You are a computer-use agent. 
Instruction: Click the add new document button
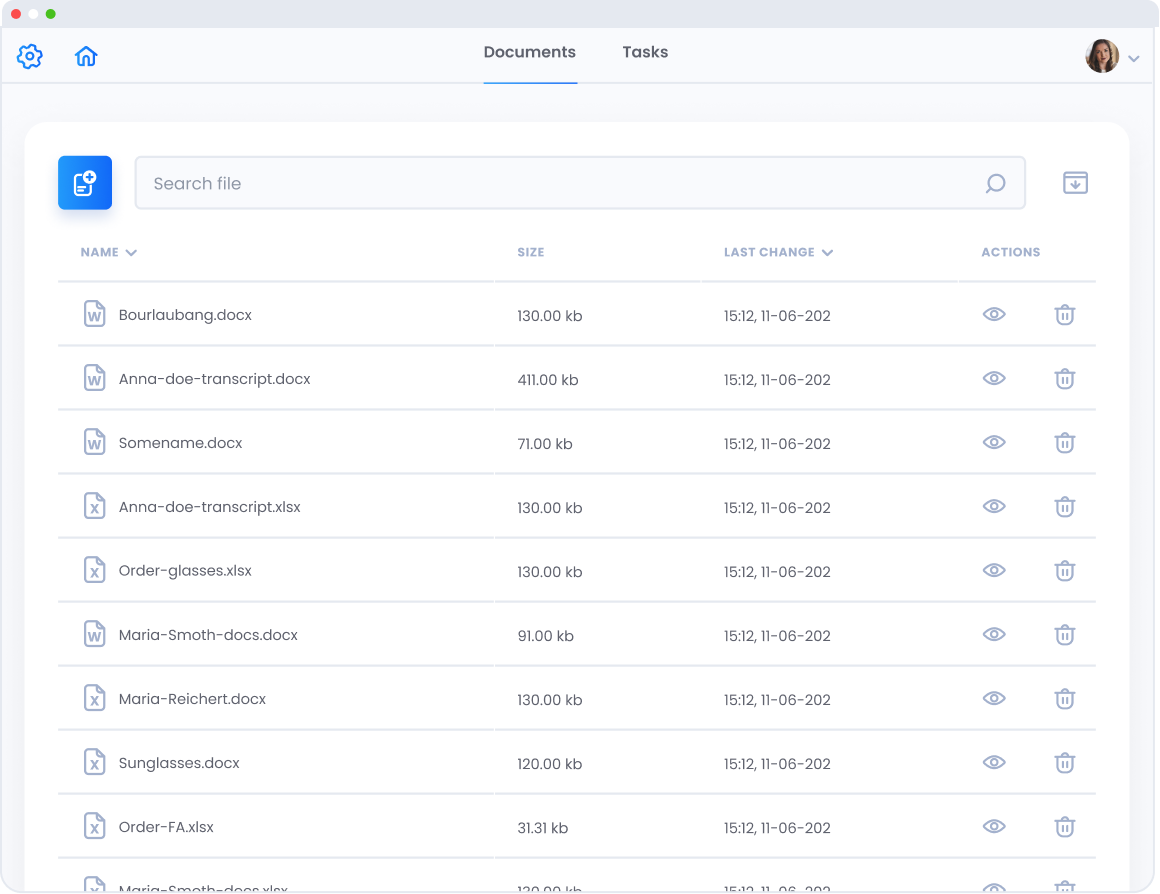(x=85, y=183)
